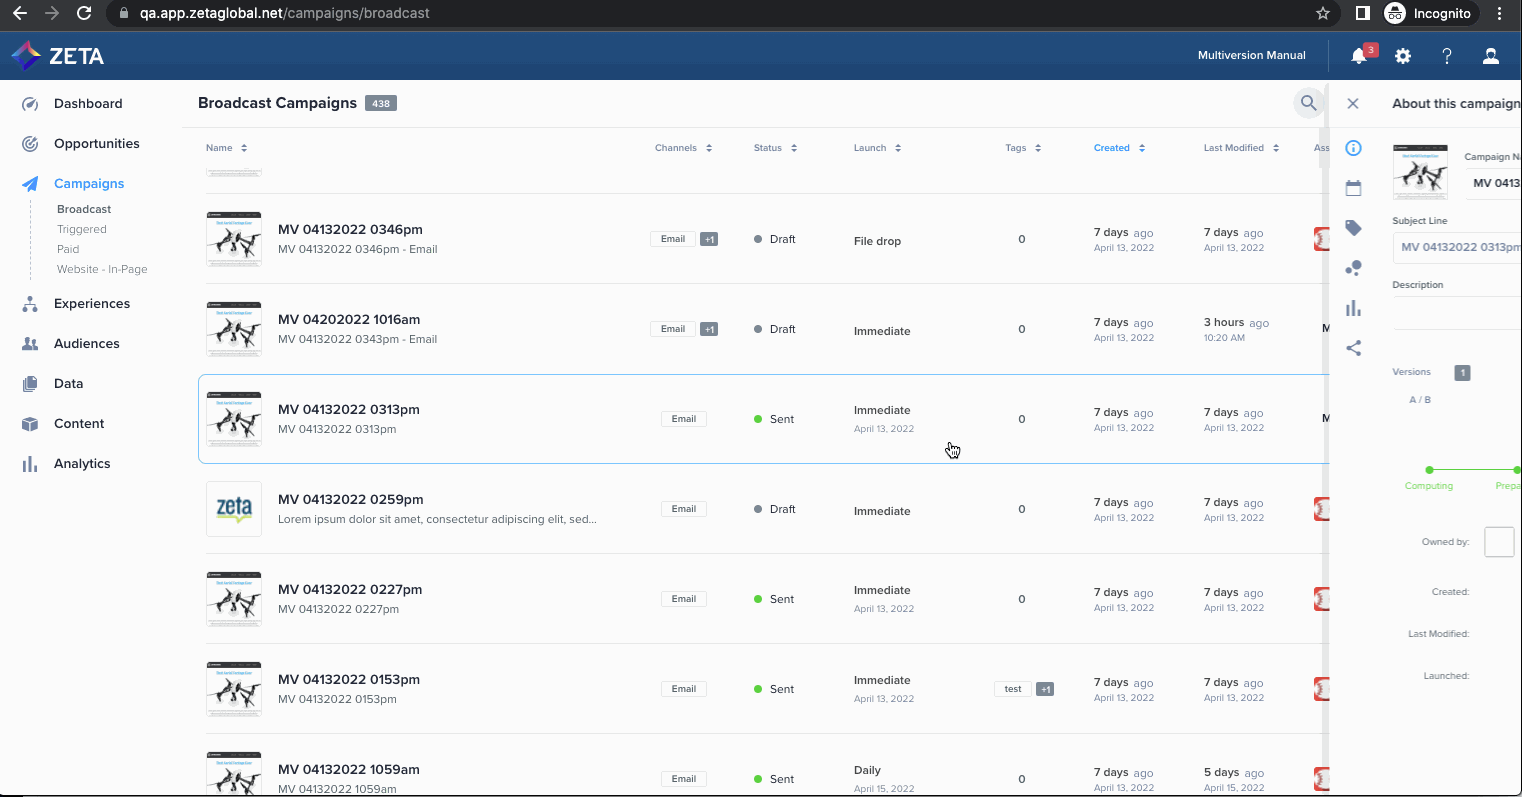Click the campaign search magnifier icon
The image size is (1522, 797).
click(x=1308, y=103)
